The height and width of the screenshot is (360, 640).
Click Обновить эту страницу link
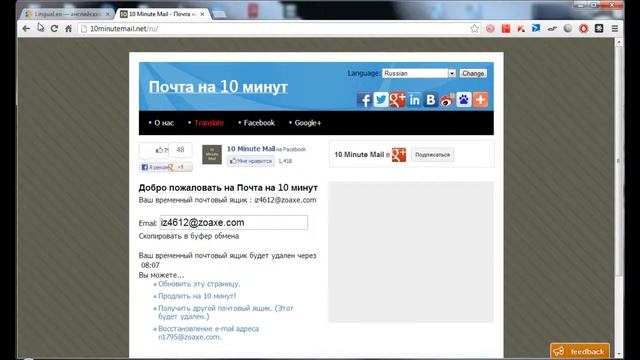click(x=199, y=284)
